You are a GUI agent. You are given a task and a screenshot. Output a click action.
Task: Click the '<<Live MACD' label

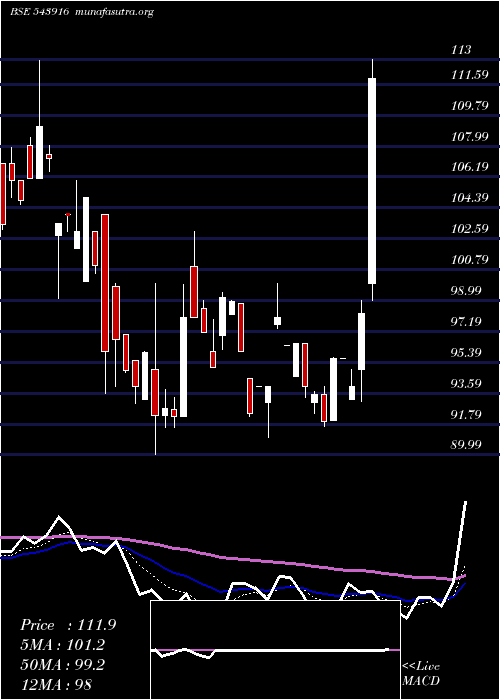tap(421, 674)
